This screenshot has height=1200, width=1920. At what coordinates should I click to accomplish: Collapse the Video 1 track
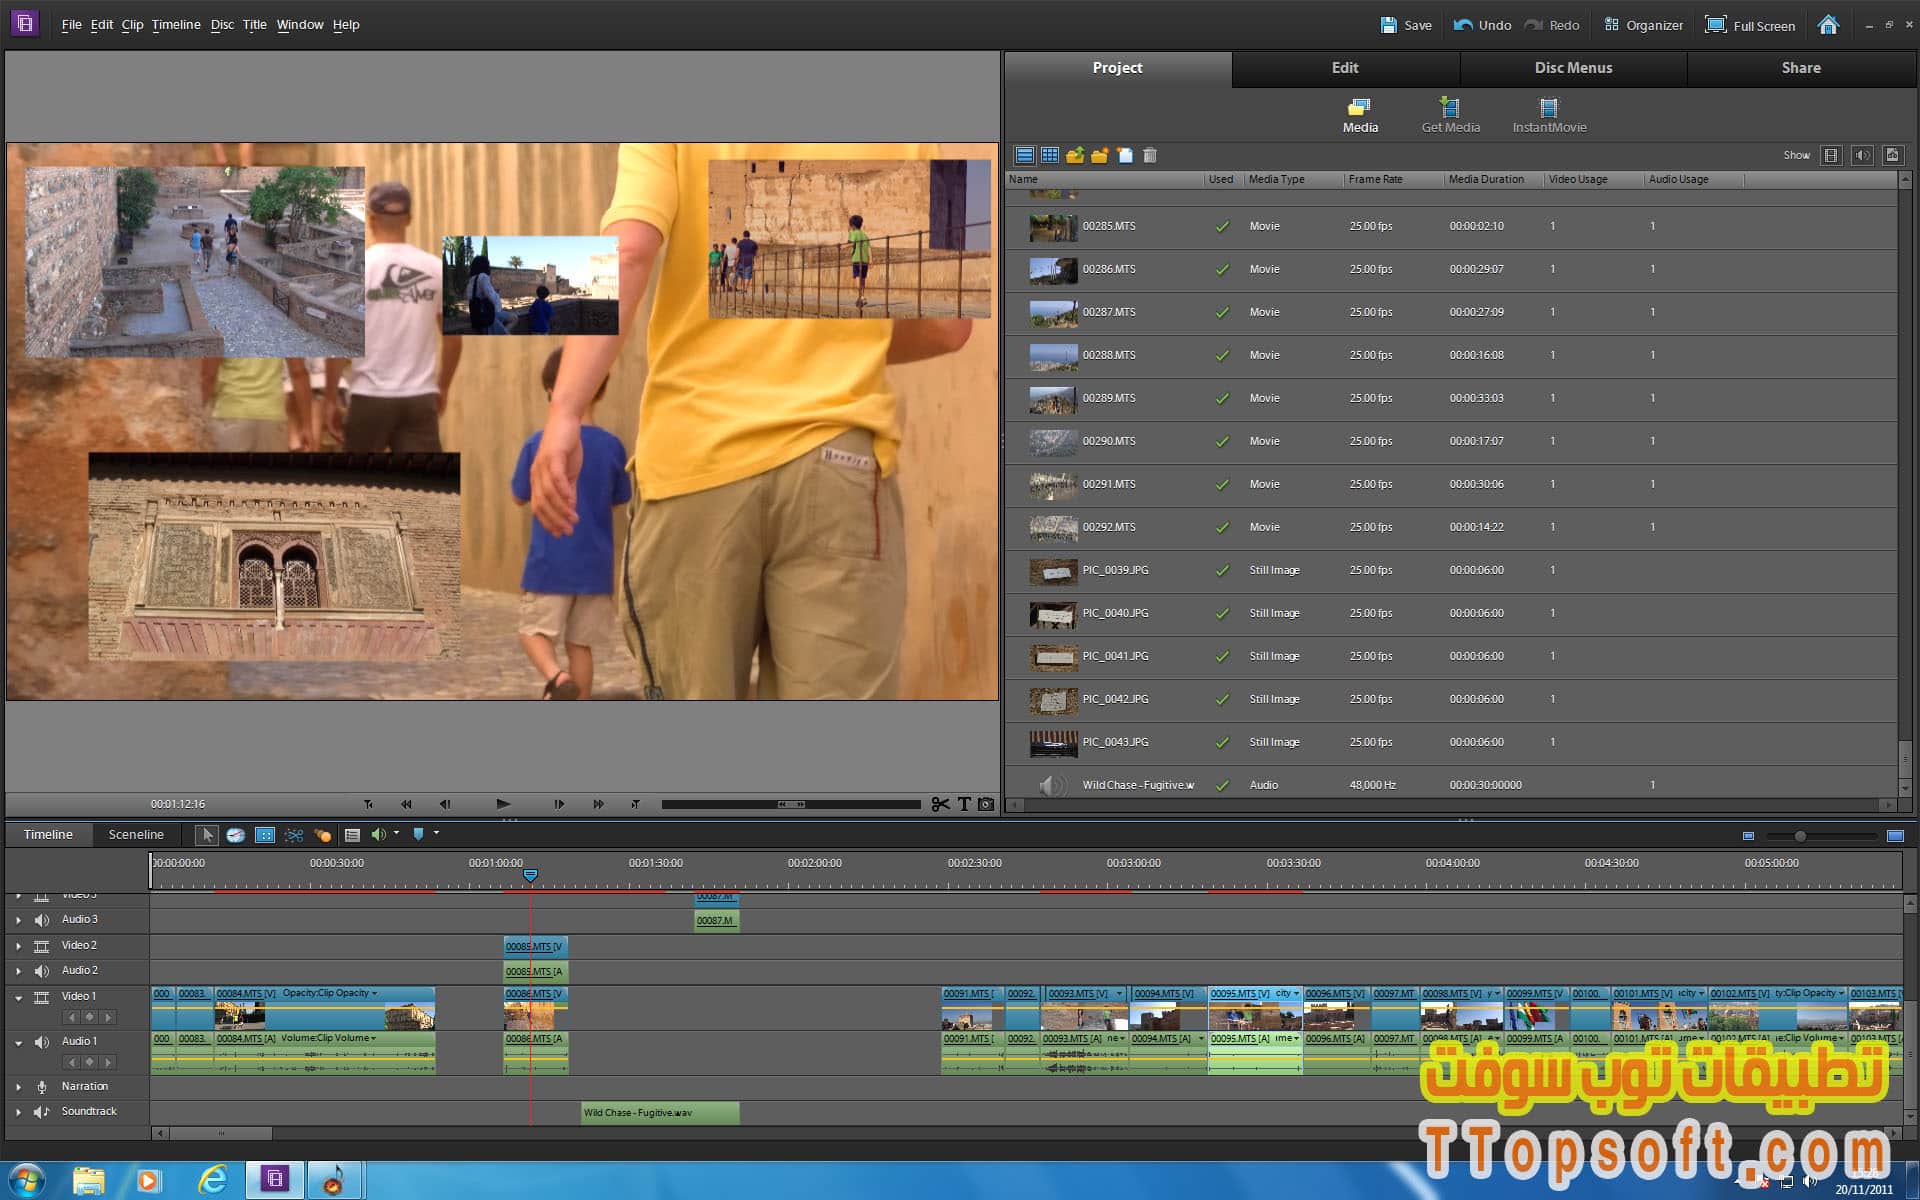tap(18, 997)
